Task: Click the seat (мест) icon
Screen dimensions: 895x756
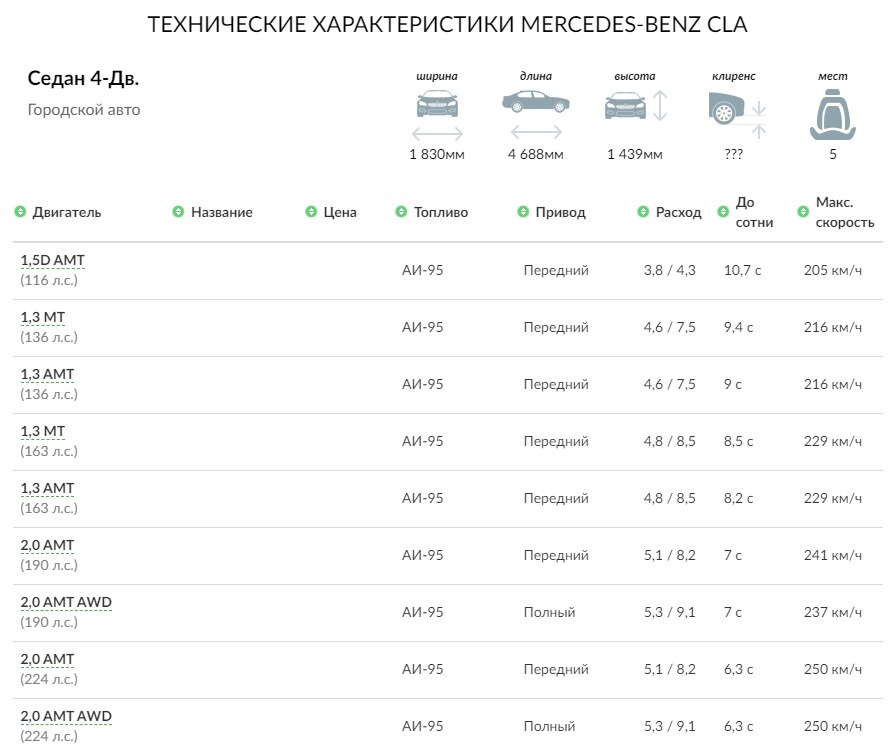Action: [833, 116]
